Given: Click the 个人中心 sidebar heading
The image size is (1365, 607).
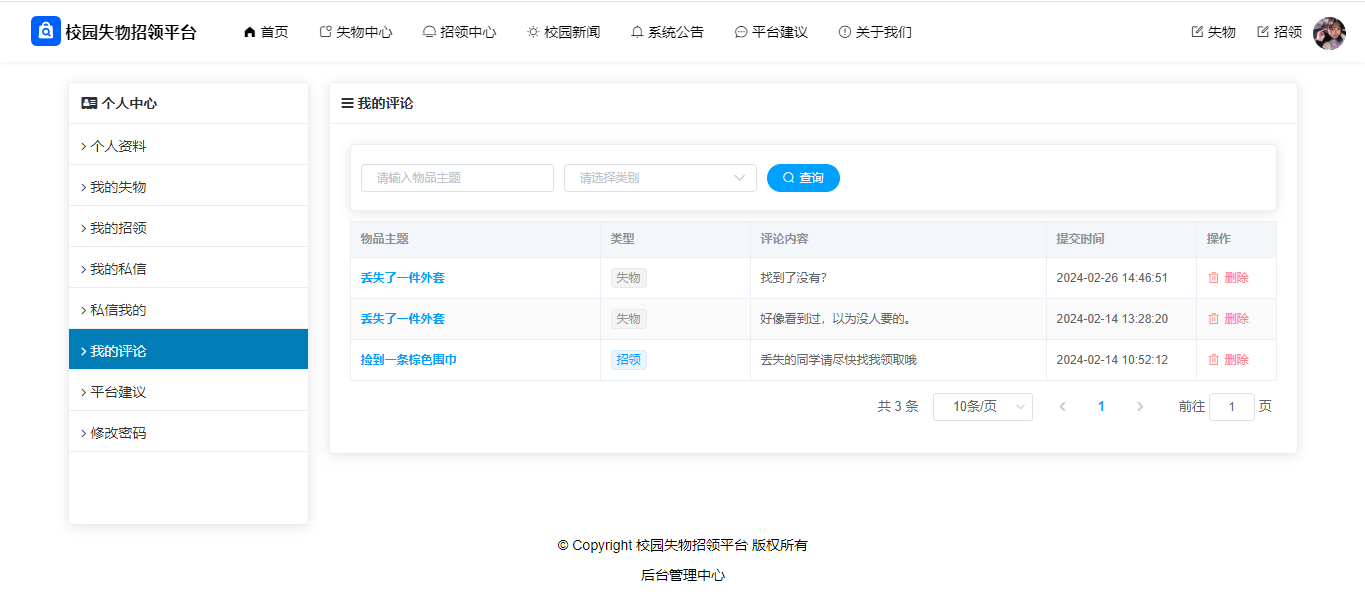Looking at the screenshot, I should pyautogui.click(x=119, y=103).
